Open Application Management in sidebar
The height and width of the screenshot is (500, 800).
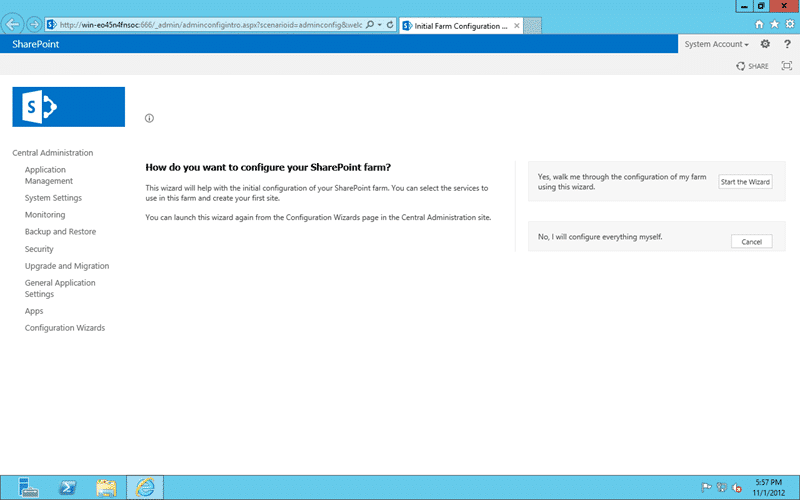tap(48, 175)
